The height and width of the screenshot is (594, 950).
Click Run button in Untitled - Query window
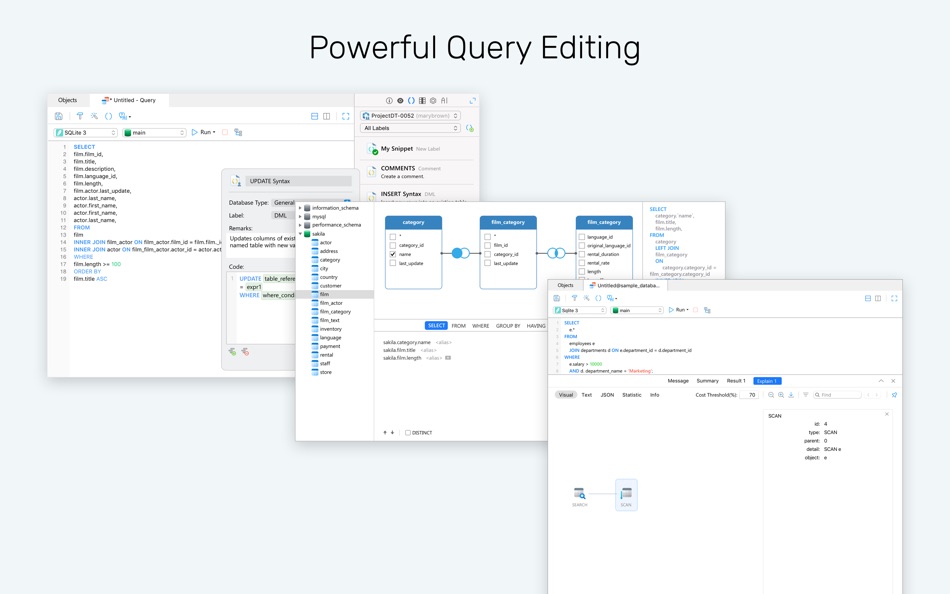pos(204,132)
